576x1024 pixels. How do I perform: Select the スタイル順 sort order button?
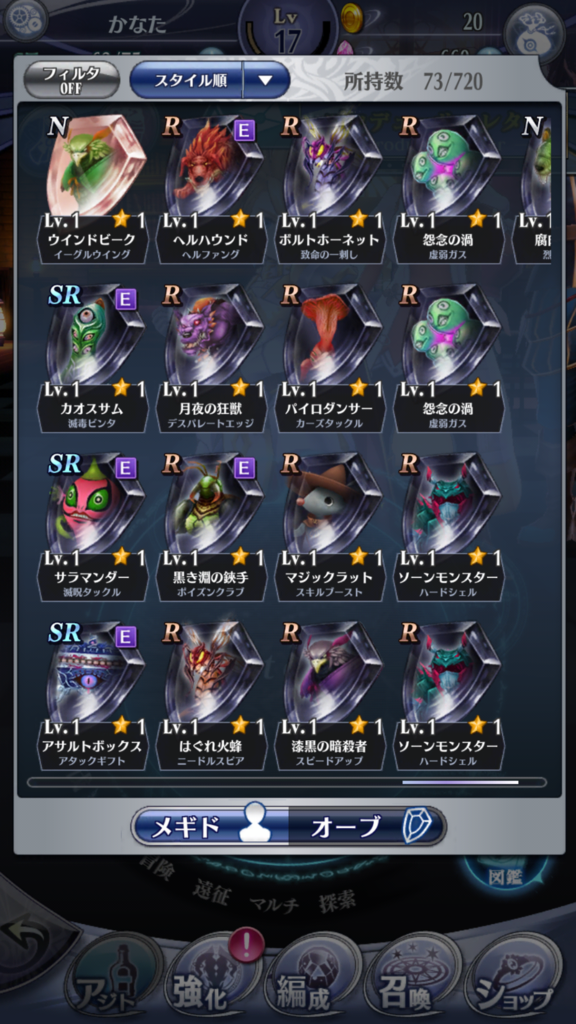187,80
